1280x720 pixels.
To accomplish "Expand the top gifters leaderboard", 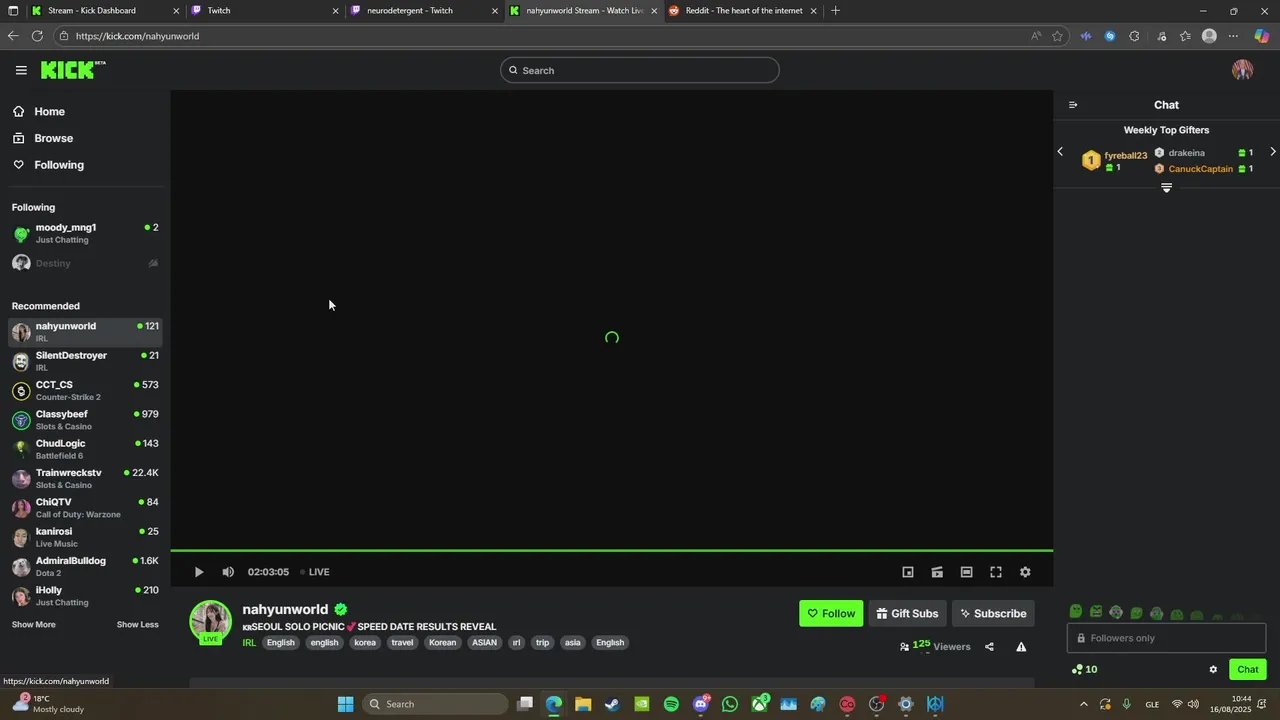I will [1166, 188].
